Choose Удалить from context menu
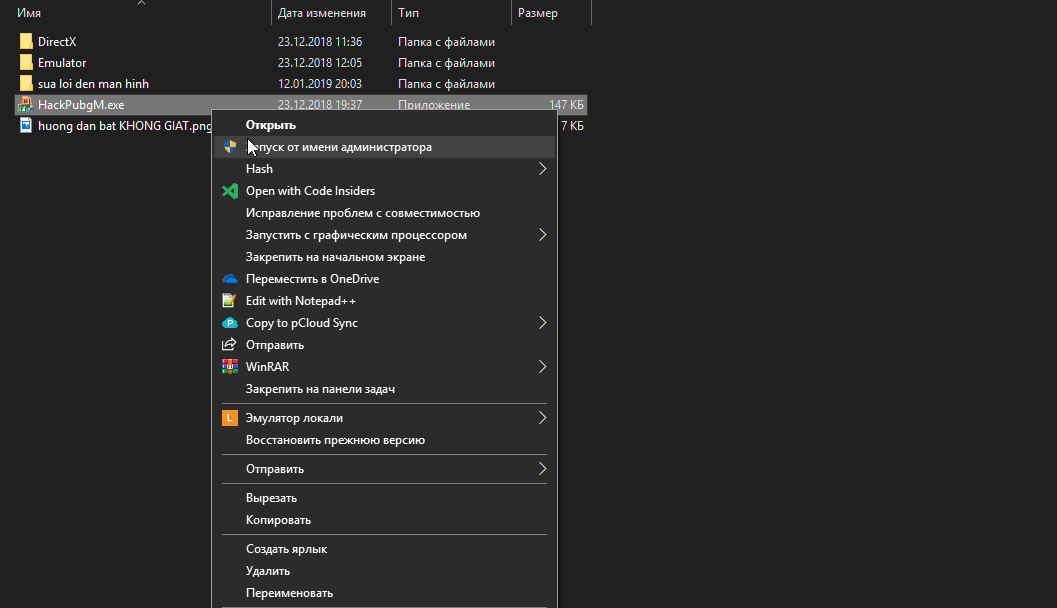 [x=384, y=571]
